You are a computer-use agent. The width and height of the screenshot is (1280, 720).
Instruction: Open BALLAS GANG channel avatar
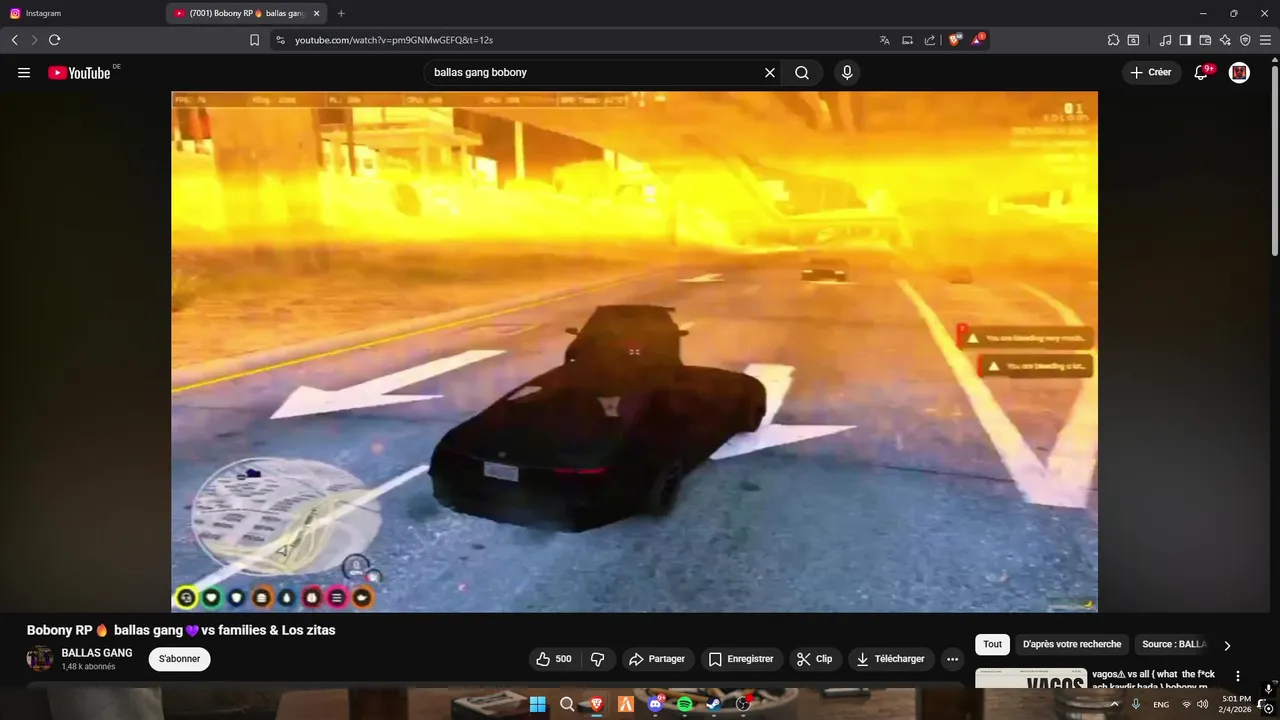(x=40, y=658)
